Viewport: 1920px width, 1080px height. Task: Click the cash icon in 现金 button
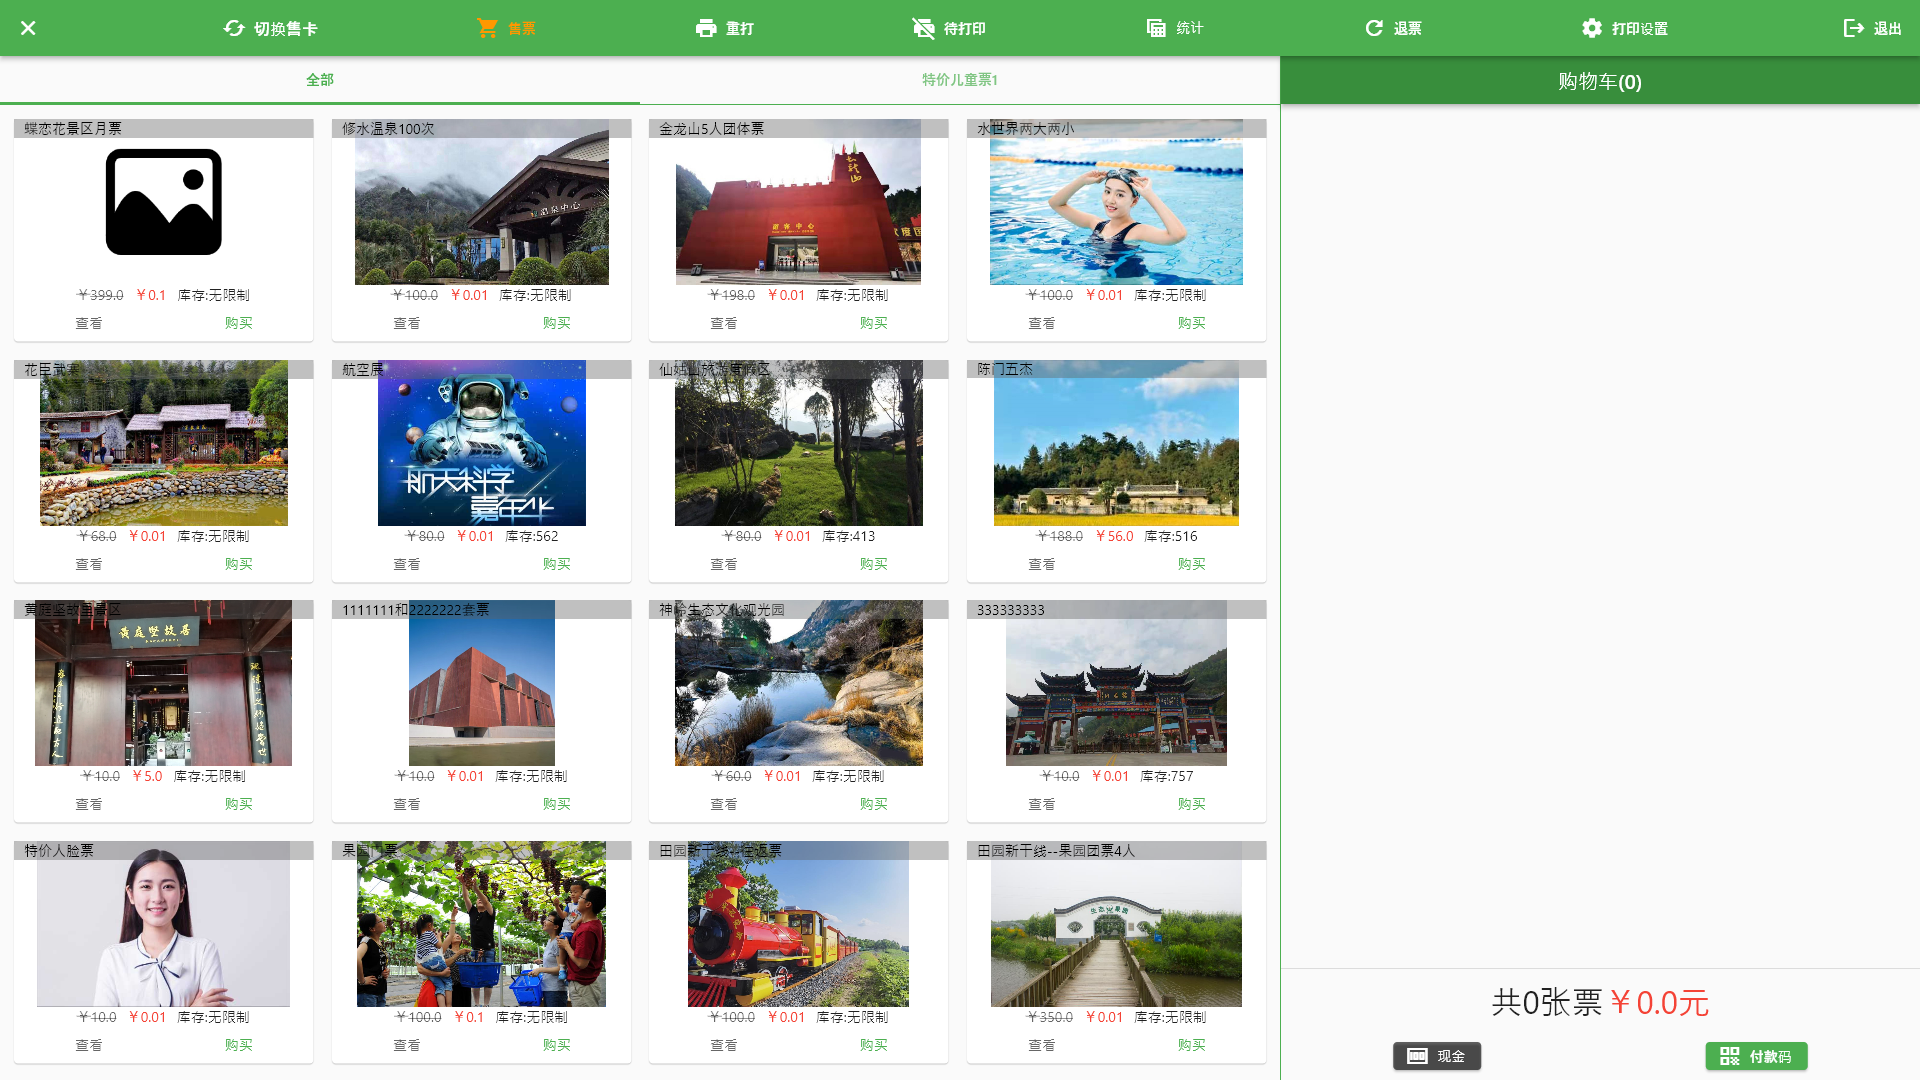(1417, 1056)
